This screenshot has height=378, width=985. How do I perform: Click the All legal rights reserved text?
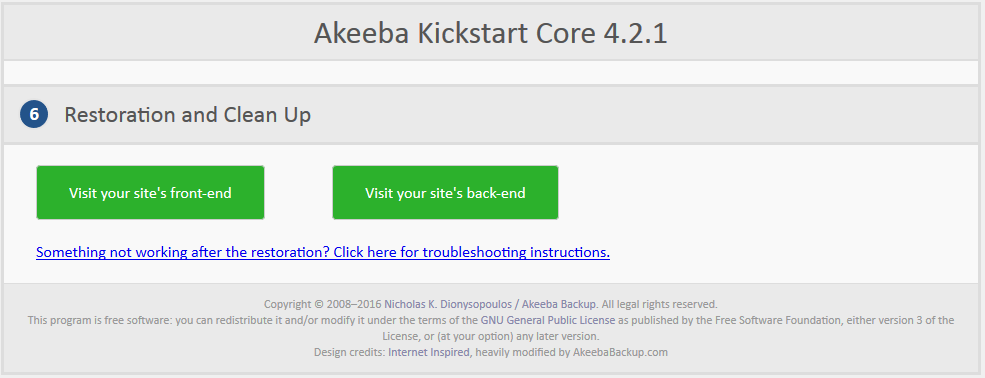coord(659,305)
